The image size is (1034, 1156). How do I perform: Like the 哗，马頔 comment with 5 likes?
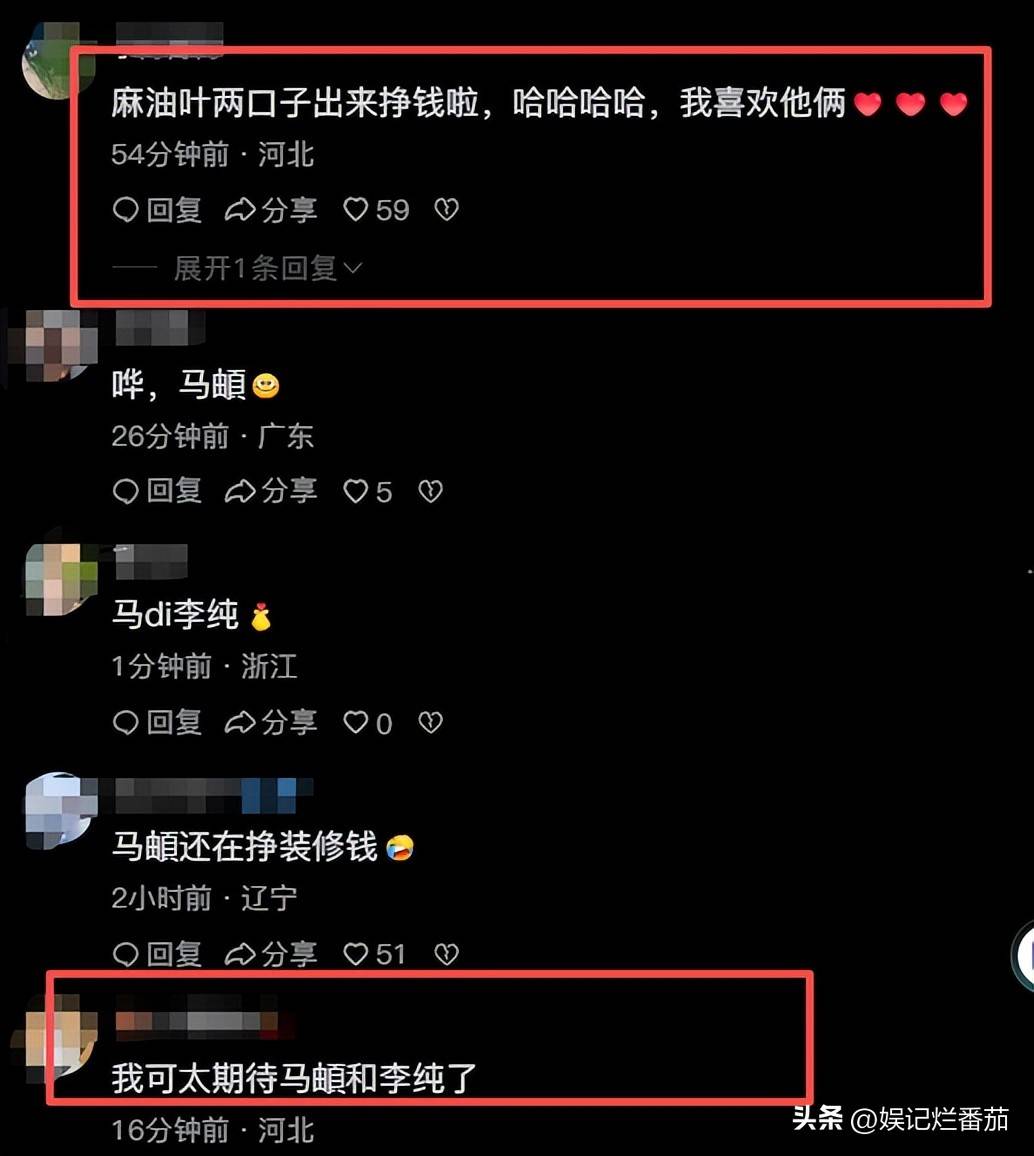(x=367, y=492)
